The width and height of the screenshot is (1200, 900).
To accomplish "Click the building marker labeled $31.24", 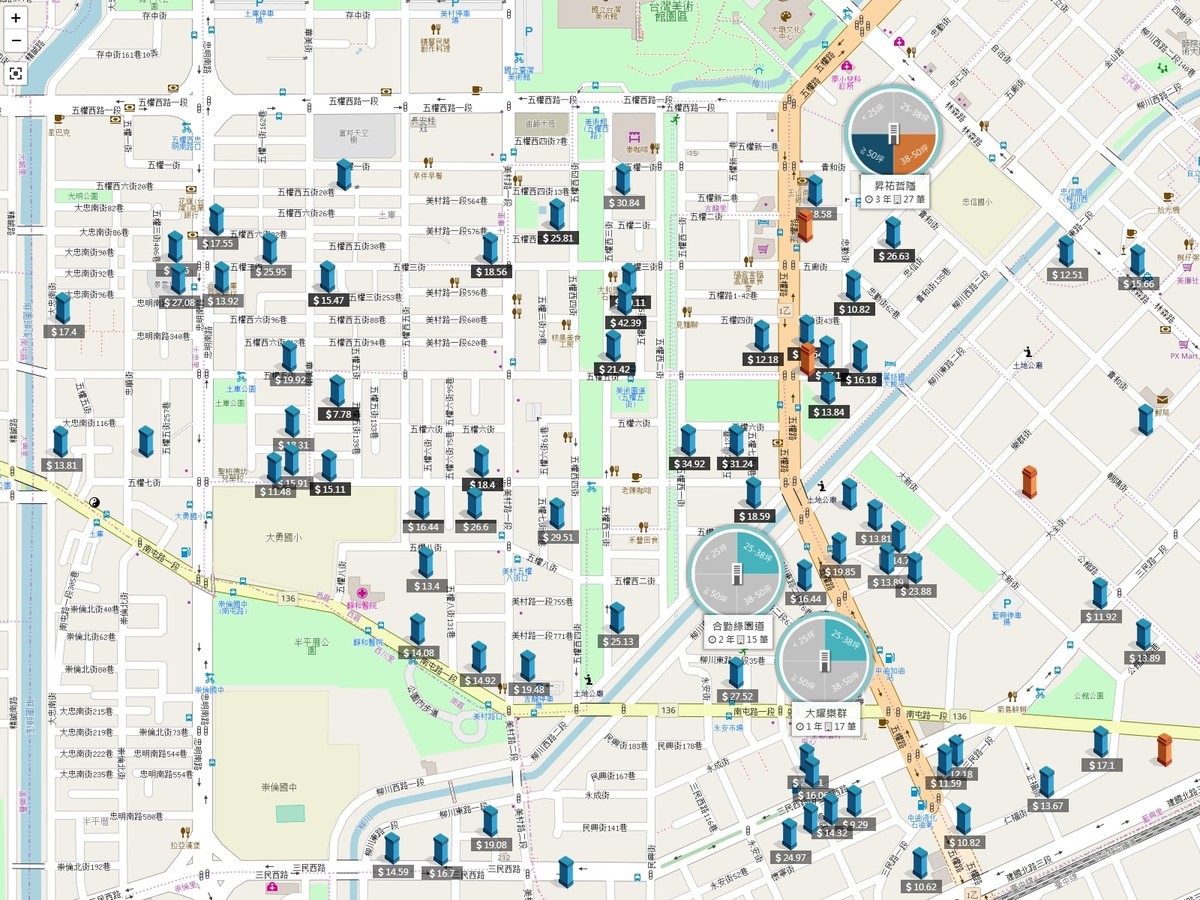I will [736, 440].
